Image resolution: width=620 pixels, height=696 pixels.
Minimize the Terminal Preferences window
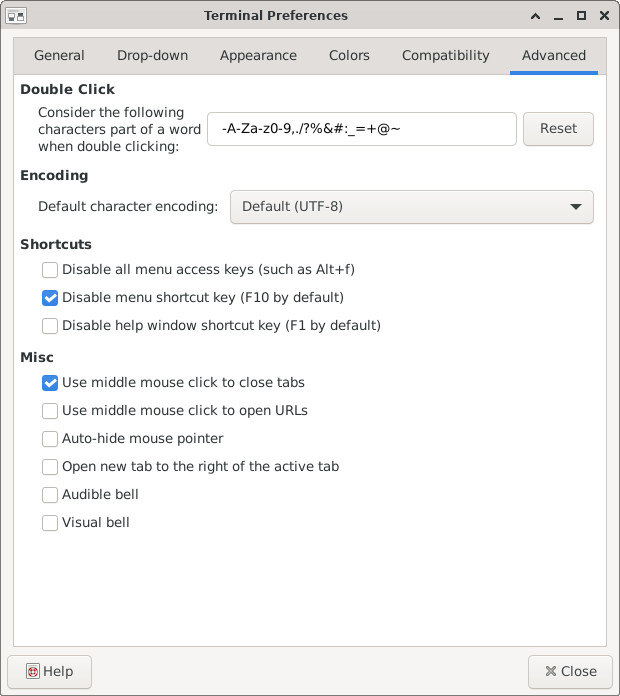click(559, 16)
